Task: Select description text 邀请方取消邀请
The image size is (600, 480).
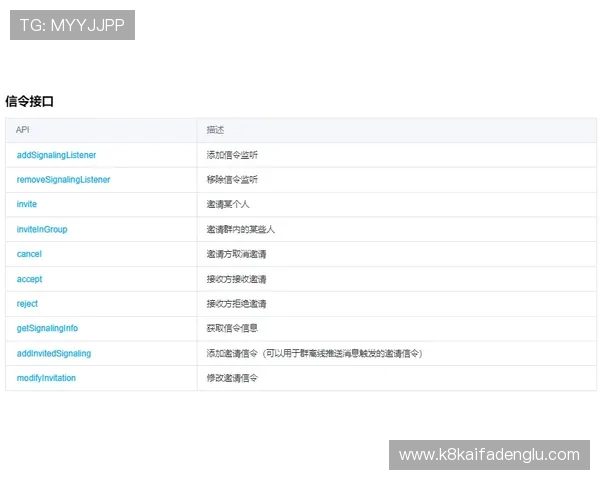Action: [236, 254]
